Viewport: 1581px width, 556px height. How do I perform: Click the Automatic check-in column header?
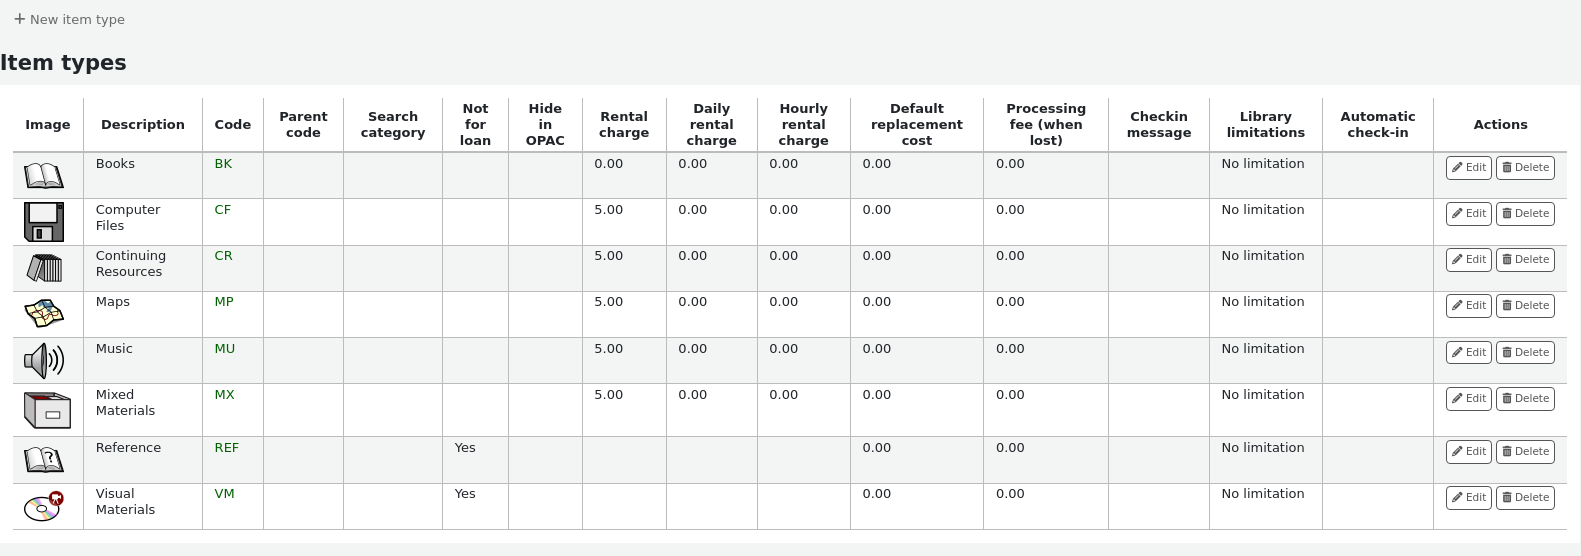pos(1378,125)
